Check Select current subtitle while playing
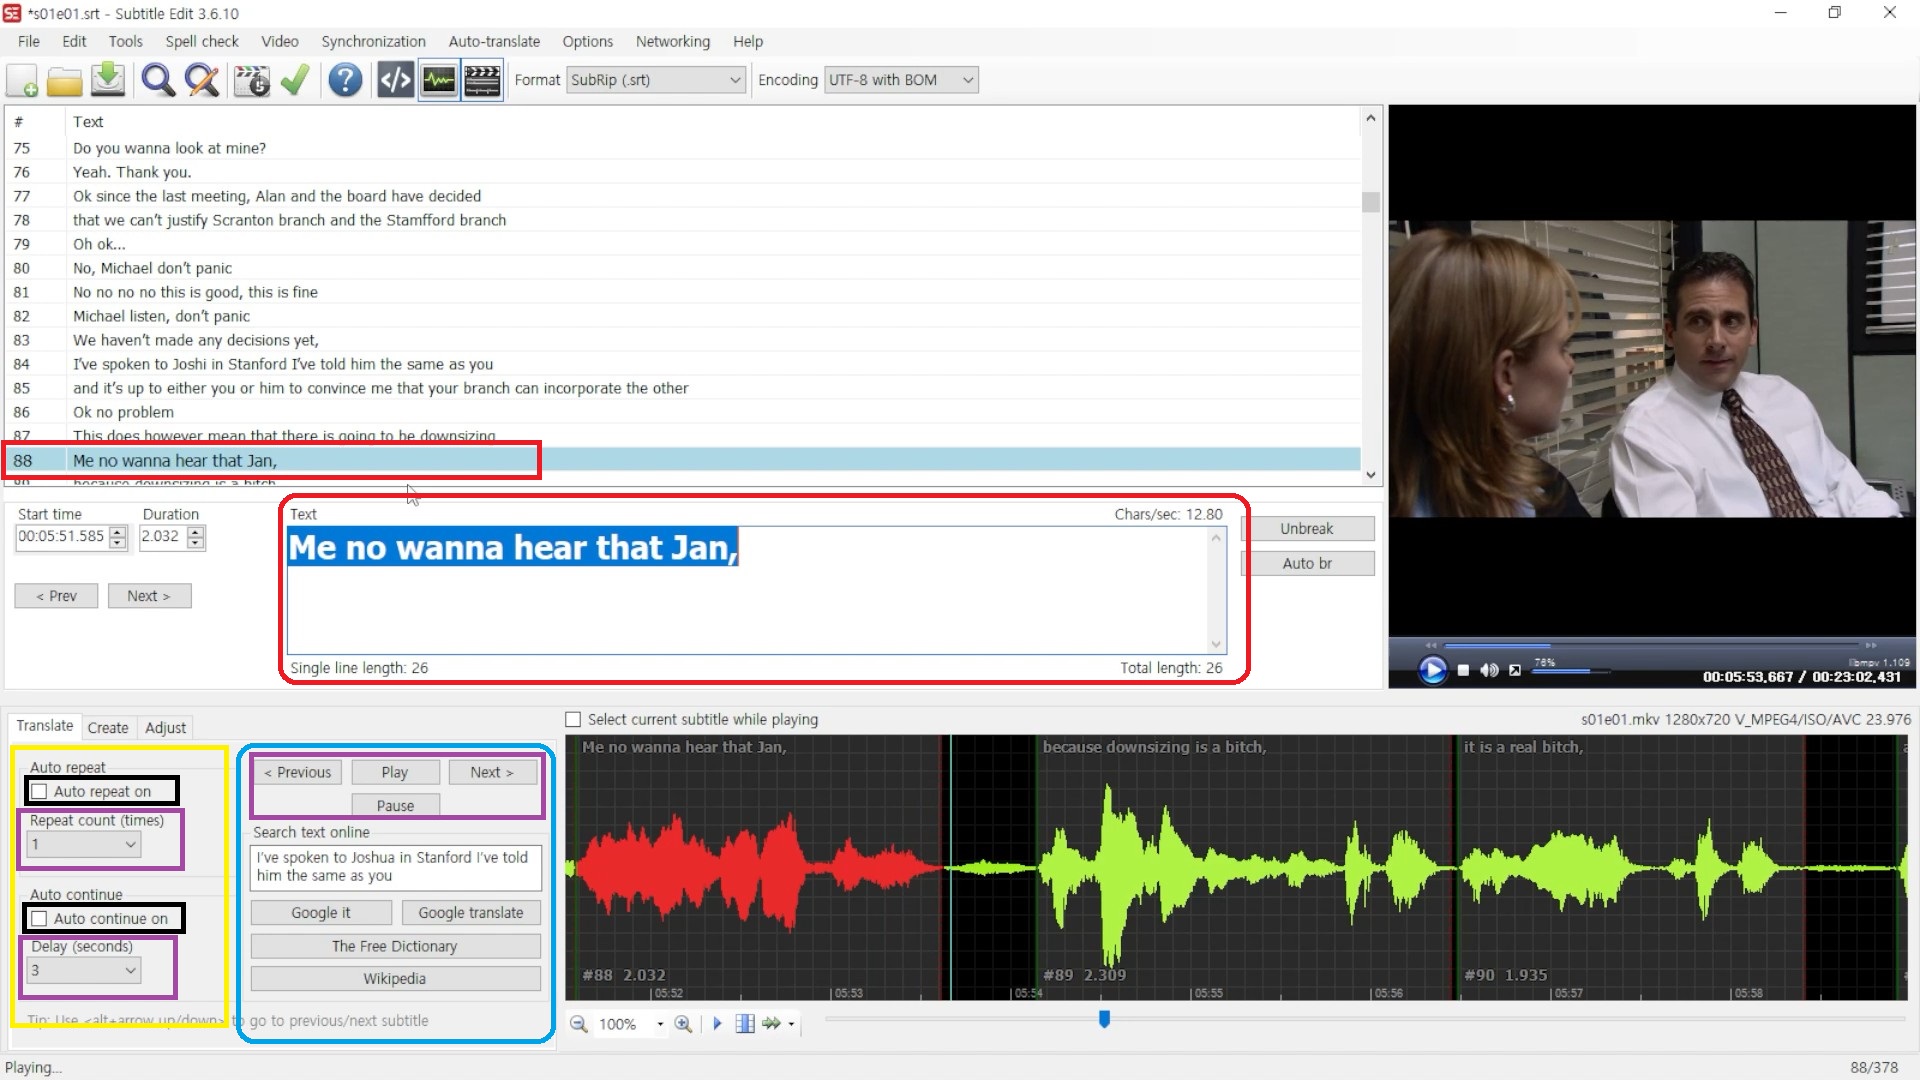 [573, 719]
